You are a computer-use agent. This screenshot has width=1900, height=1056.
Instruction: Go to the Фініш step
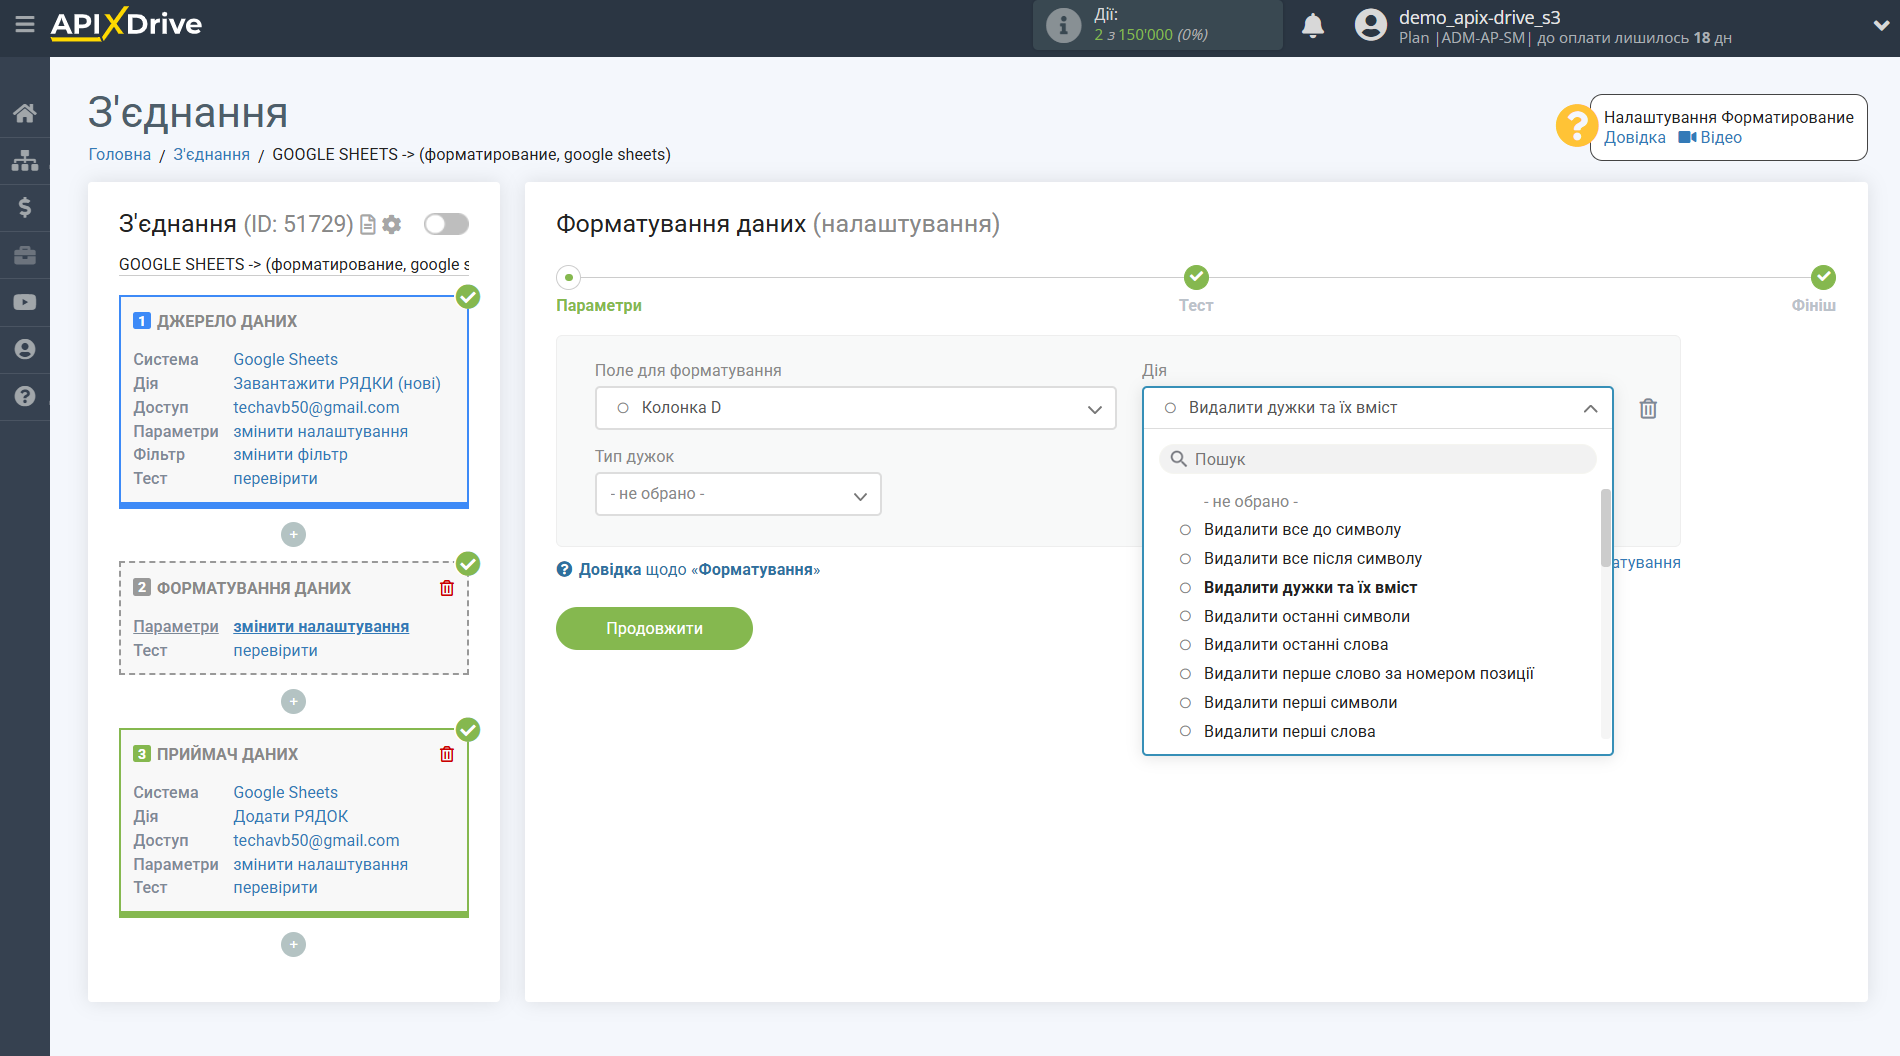pyautogui.click(x=1813, y=306)
